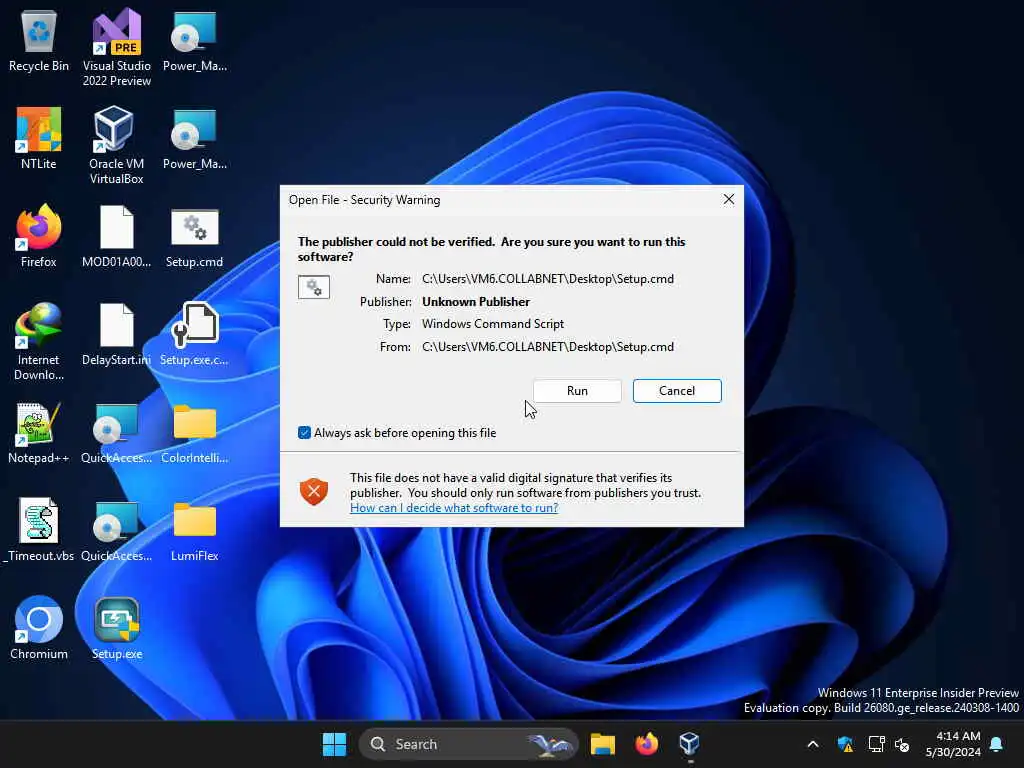1024x768 pixels.
Task: Select Internet Download Manager shortcut
Action: click(39, 342)
